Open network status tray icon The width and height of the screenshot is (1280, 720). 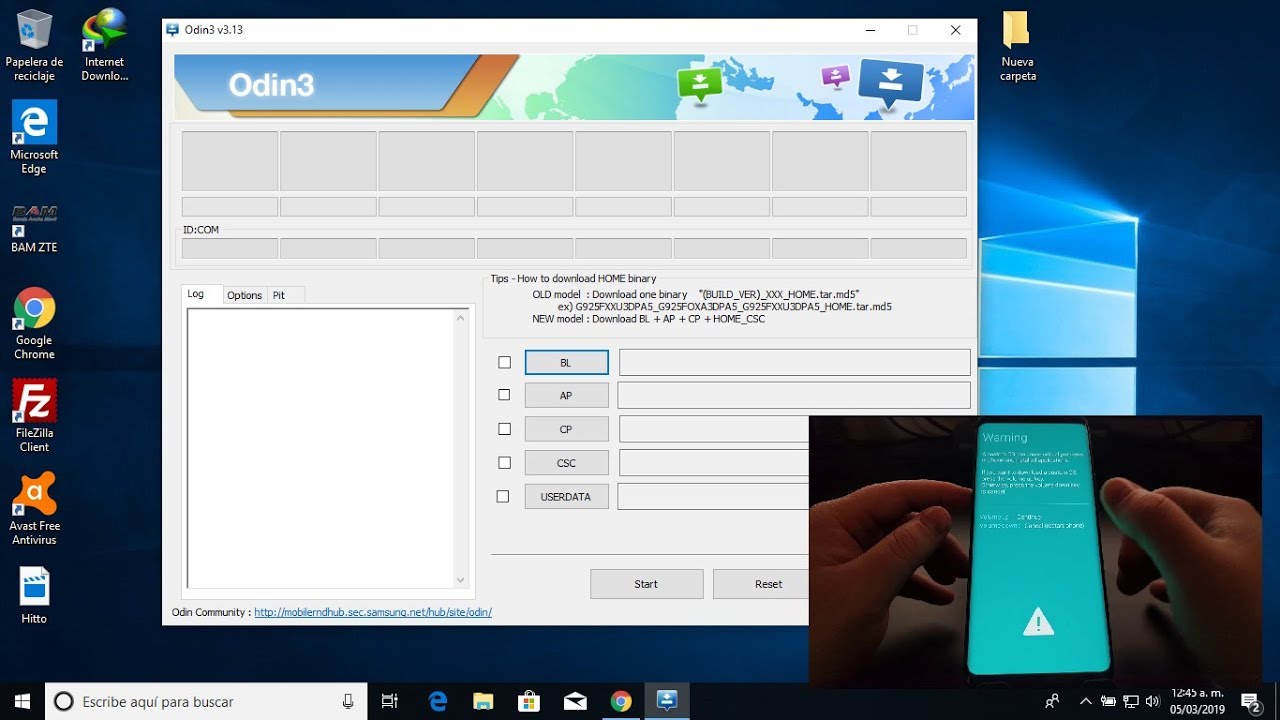coord(1131,702)
